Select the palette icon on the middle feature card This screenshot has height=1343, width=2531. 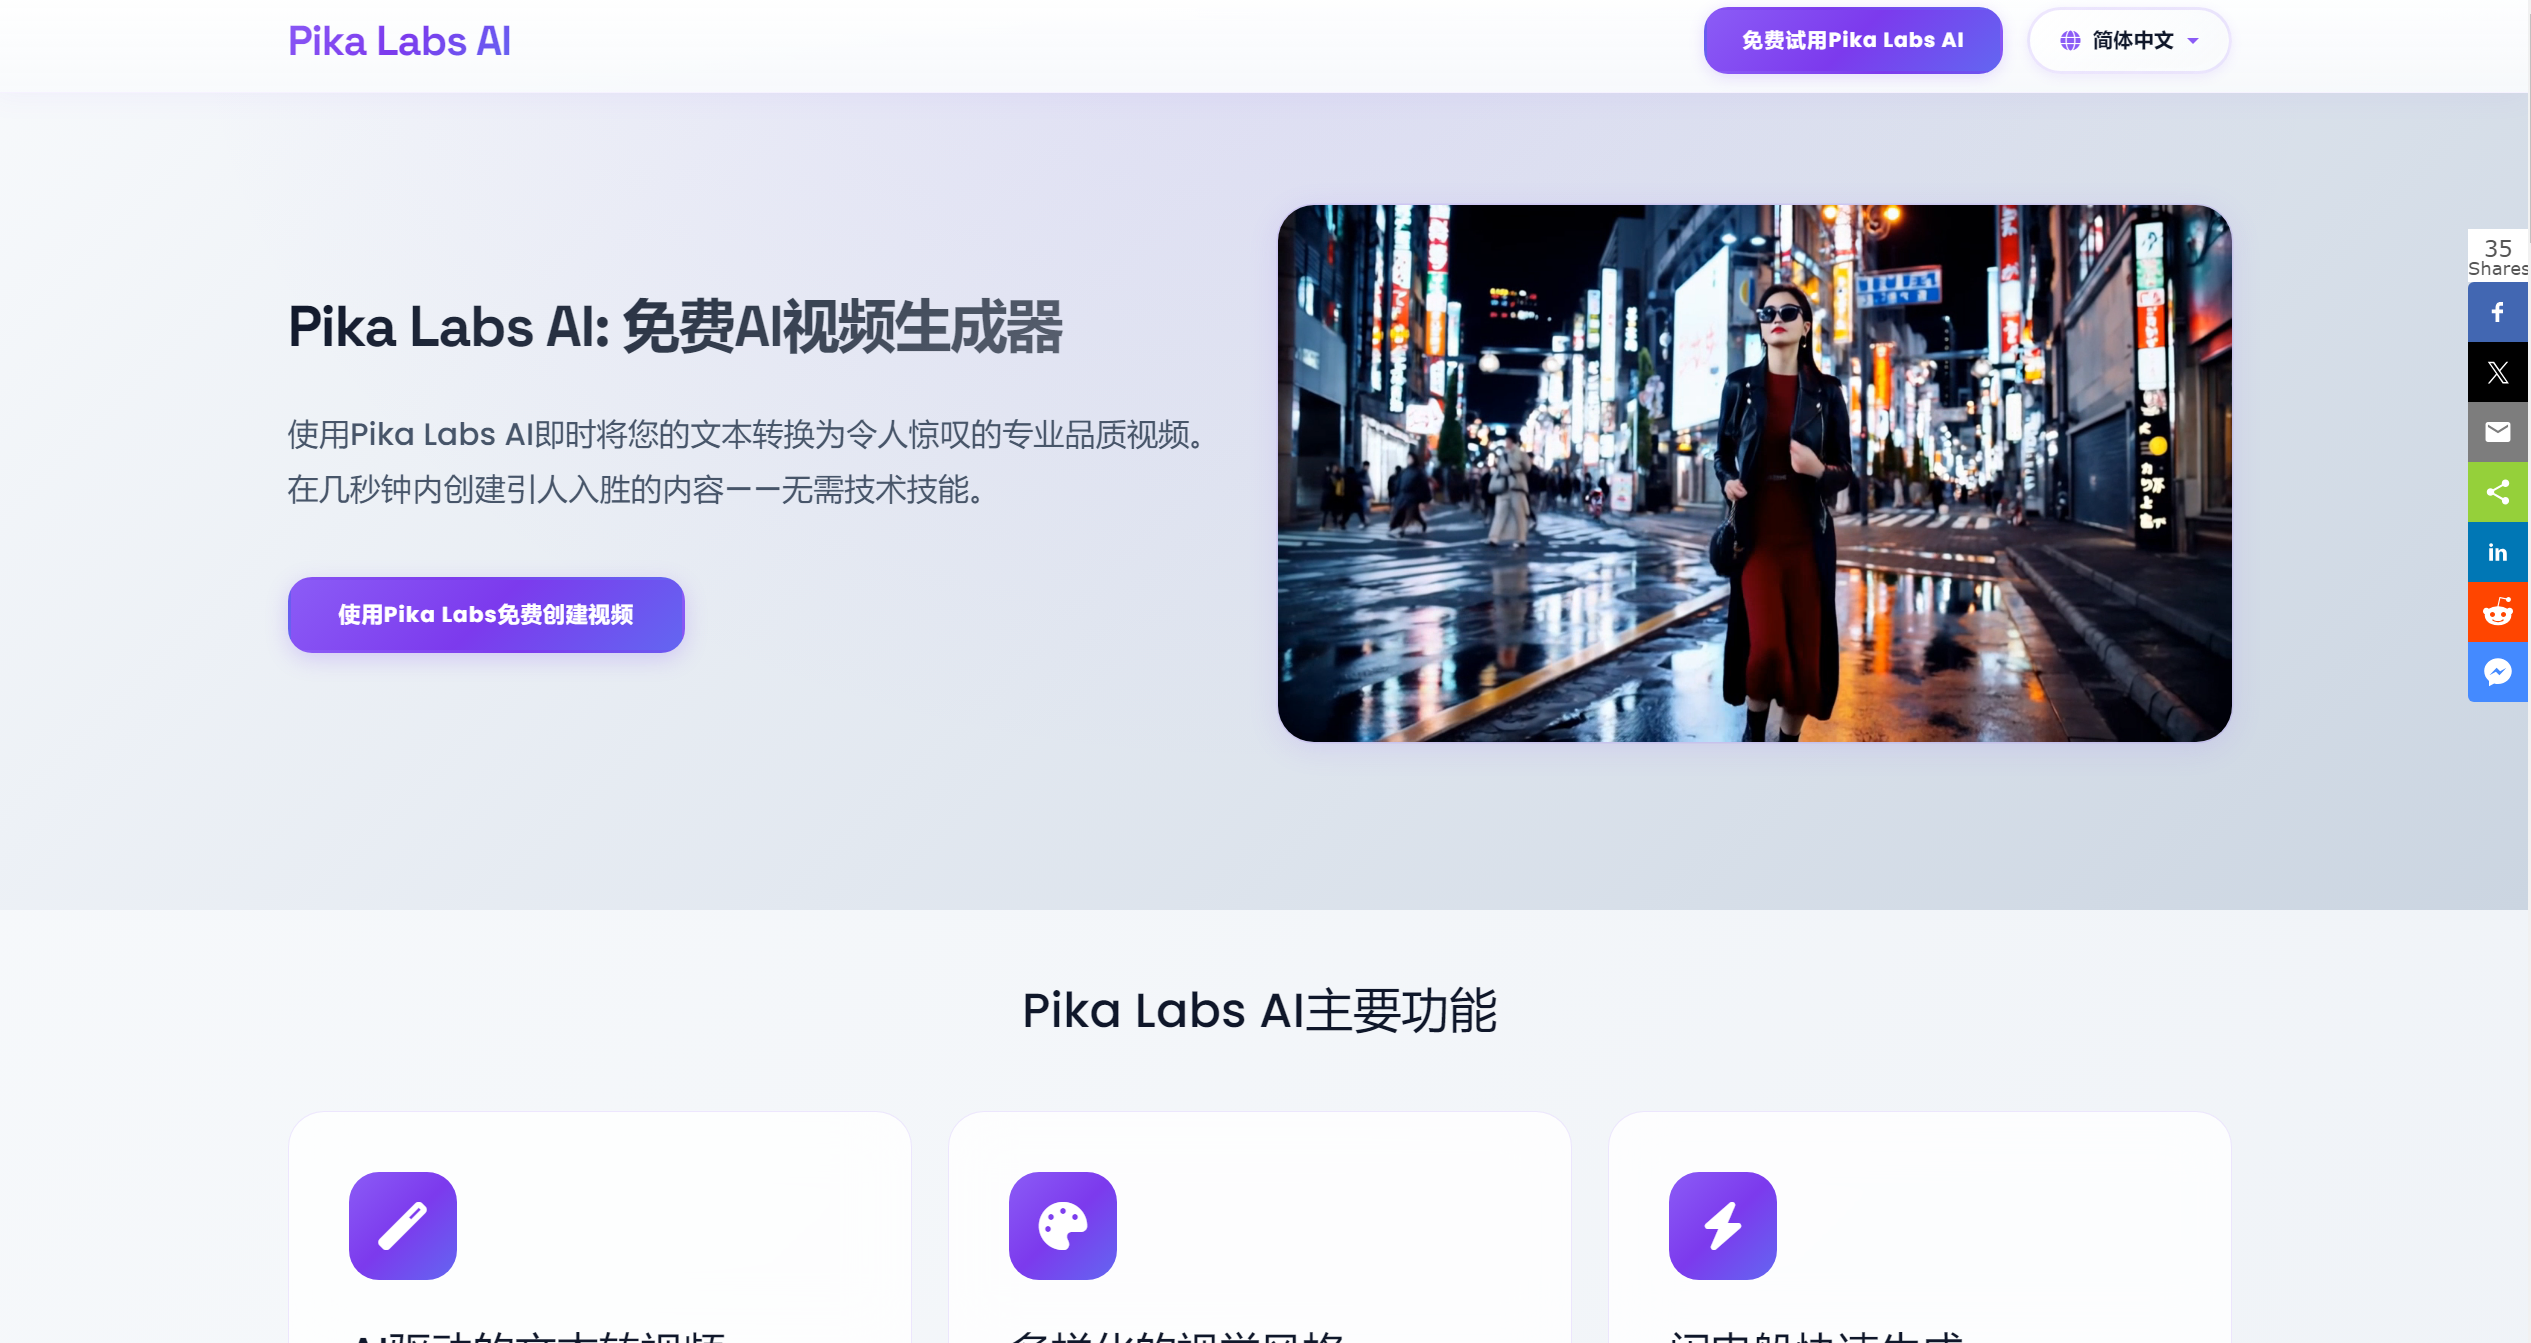coord(1062,1225)
